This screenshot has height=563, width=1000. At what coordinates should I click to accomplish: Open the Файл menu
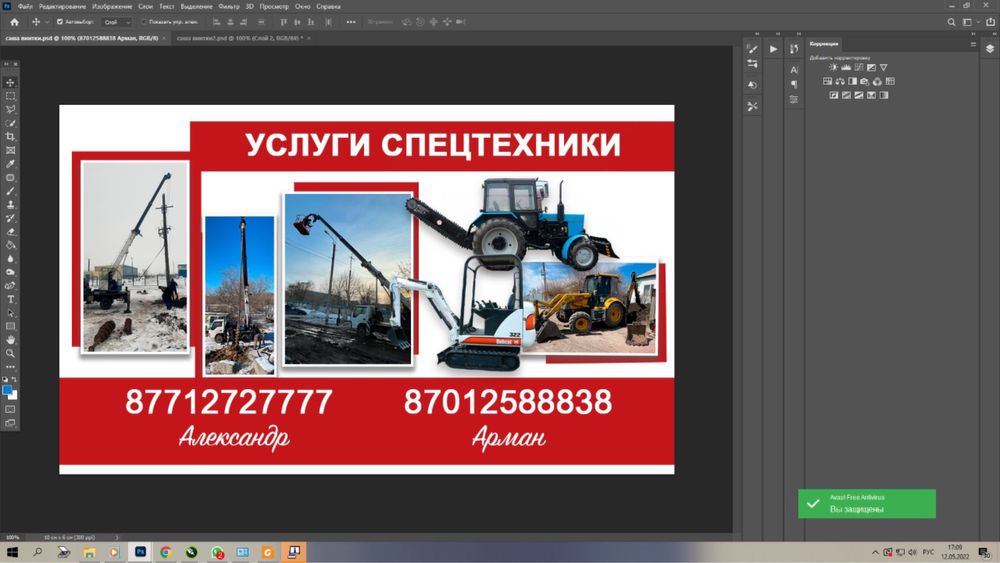click(25, 6)
